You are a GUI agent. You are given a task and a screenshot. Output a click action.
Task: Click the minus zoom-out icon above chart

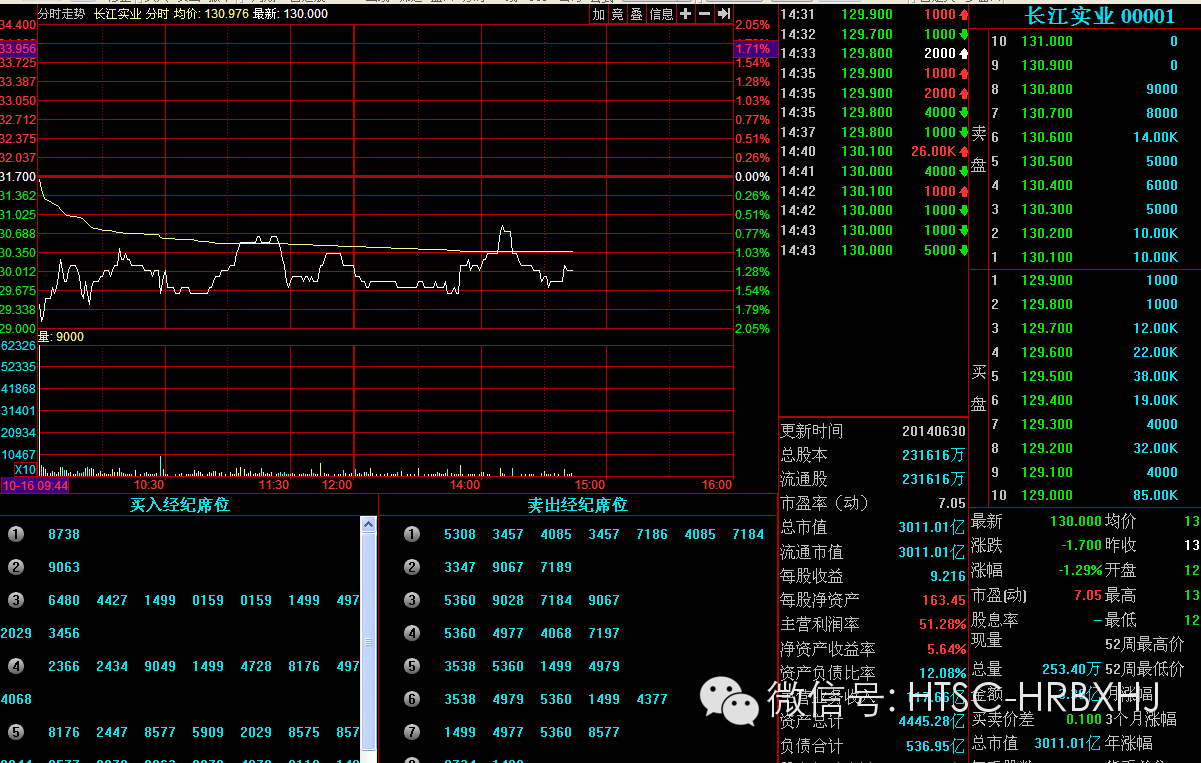704,14
